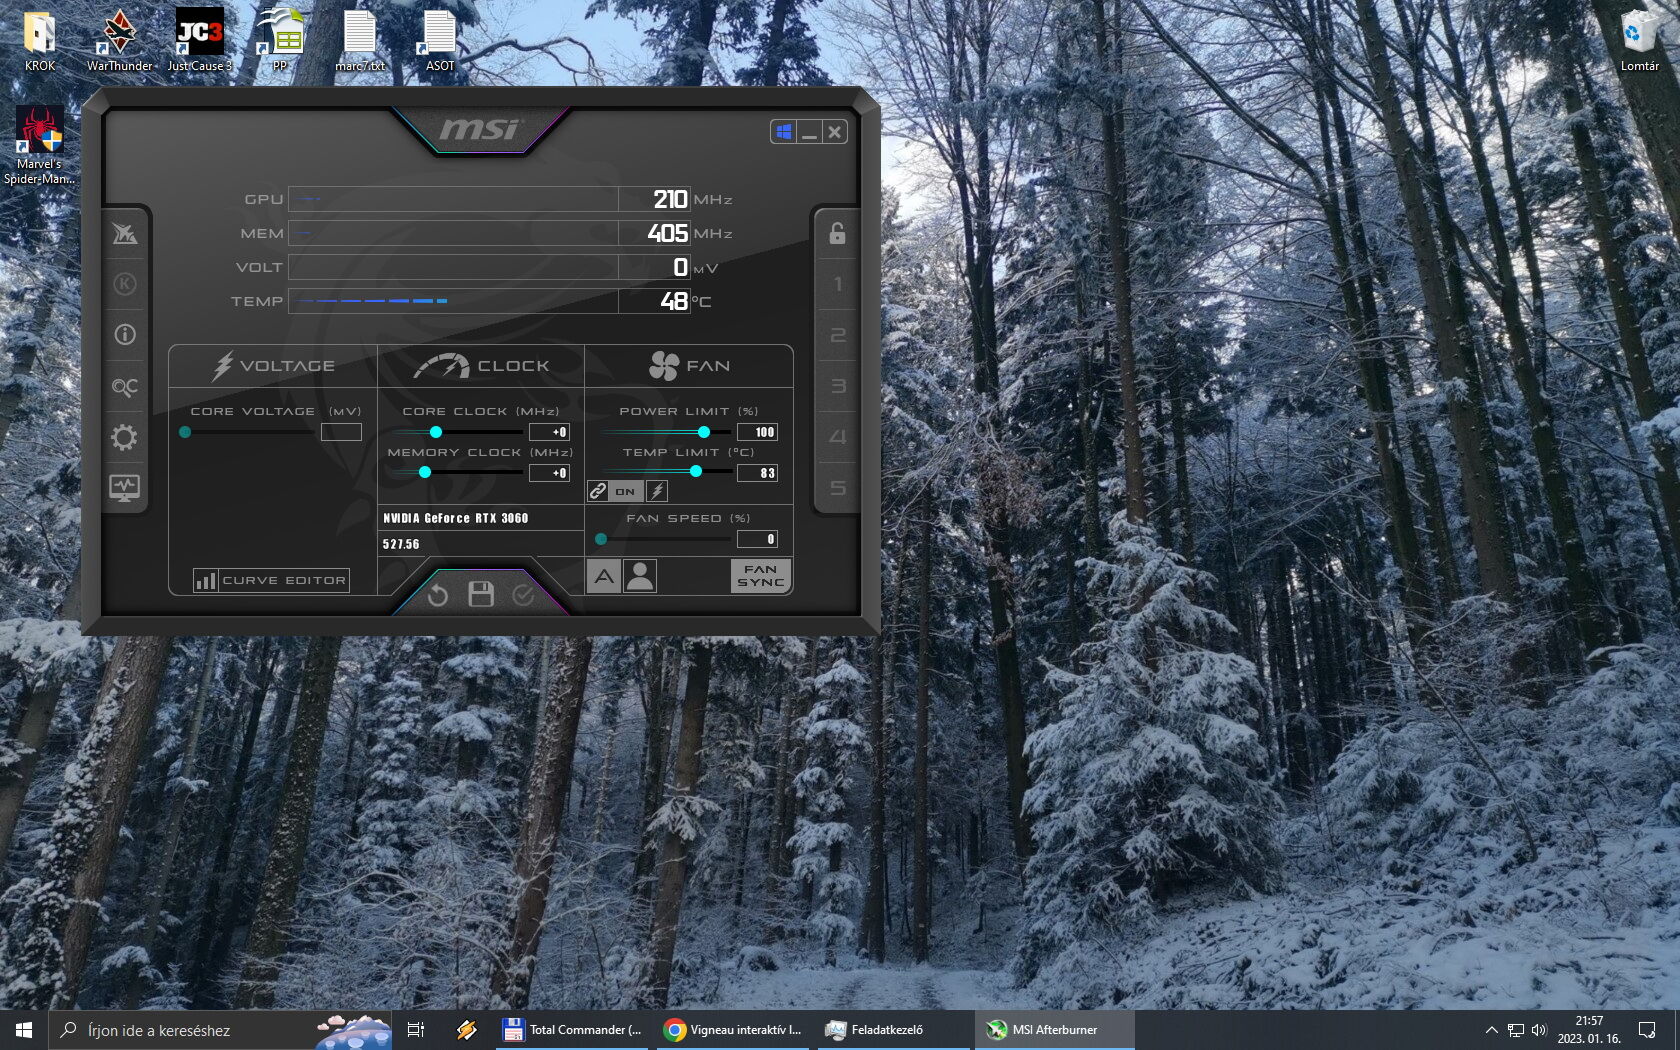Click the Temp Limit value field
This screenshot has height=1050, width=1680.
coord(757,473)
